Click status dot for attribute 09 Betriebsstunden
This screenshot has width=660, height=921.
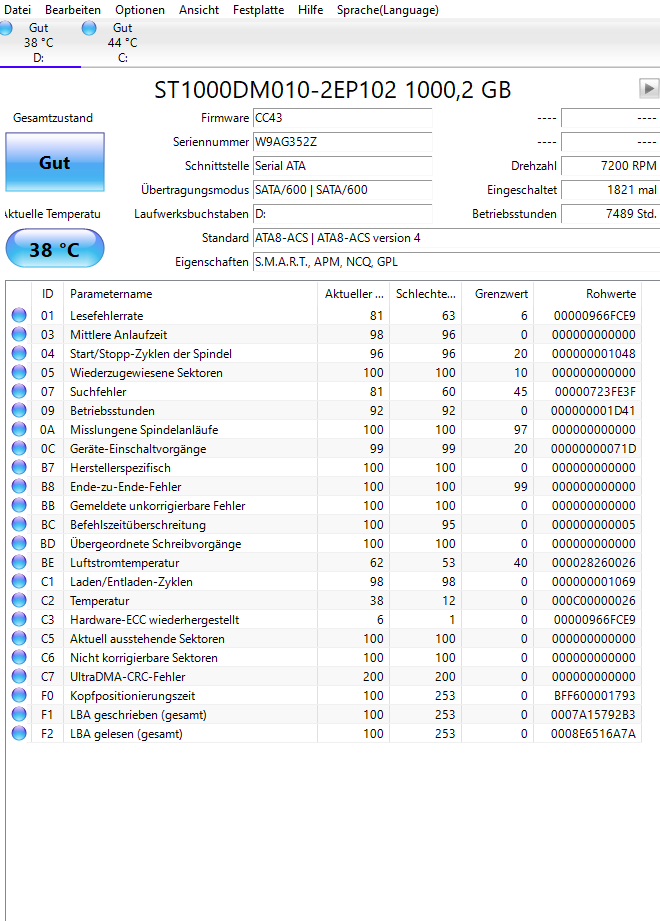tap(19, 411)
